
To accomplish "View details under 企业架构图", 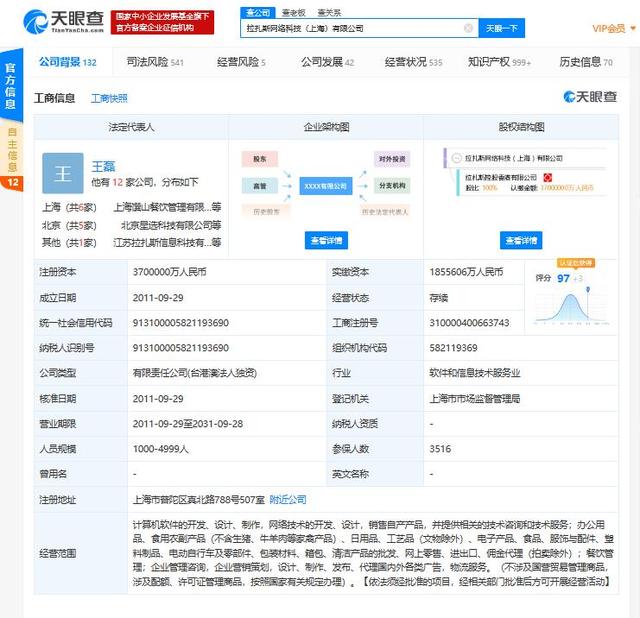I will point(326,240).
